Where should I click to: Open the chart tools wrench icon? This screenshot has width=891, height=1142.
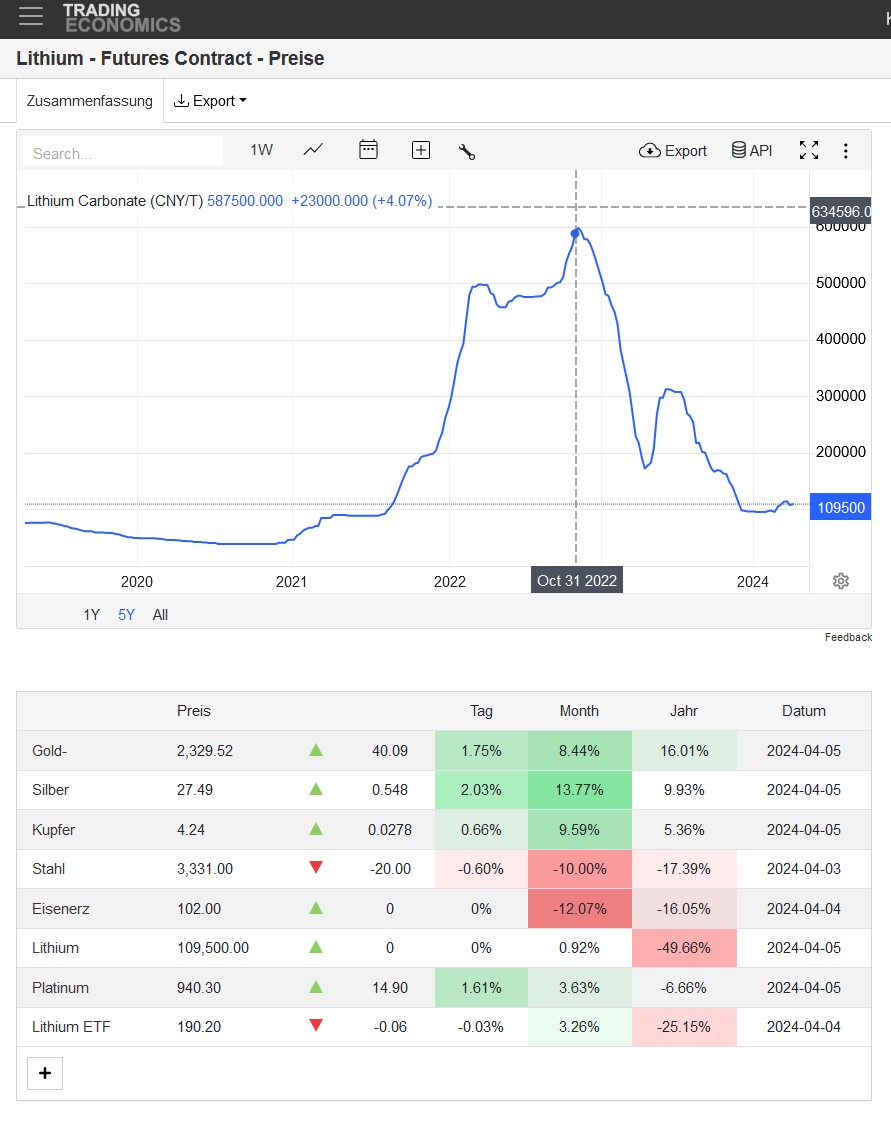tap(467, 151)
